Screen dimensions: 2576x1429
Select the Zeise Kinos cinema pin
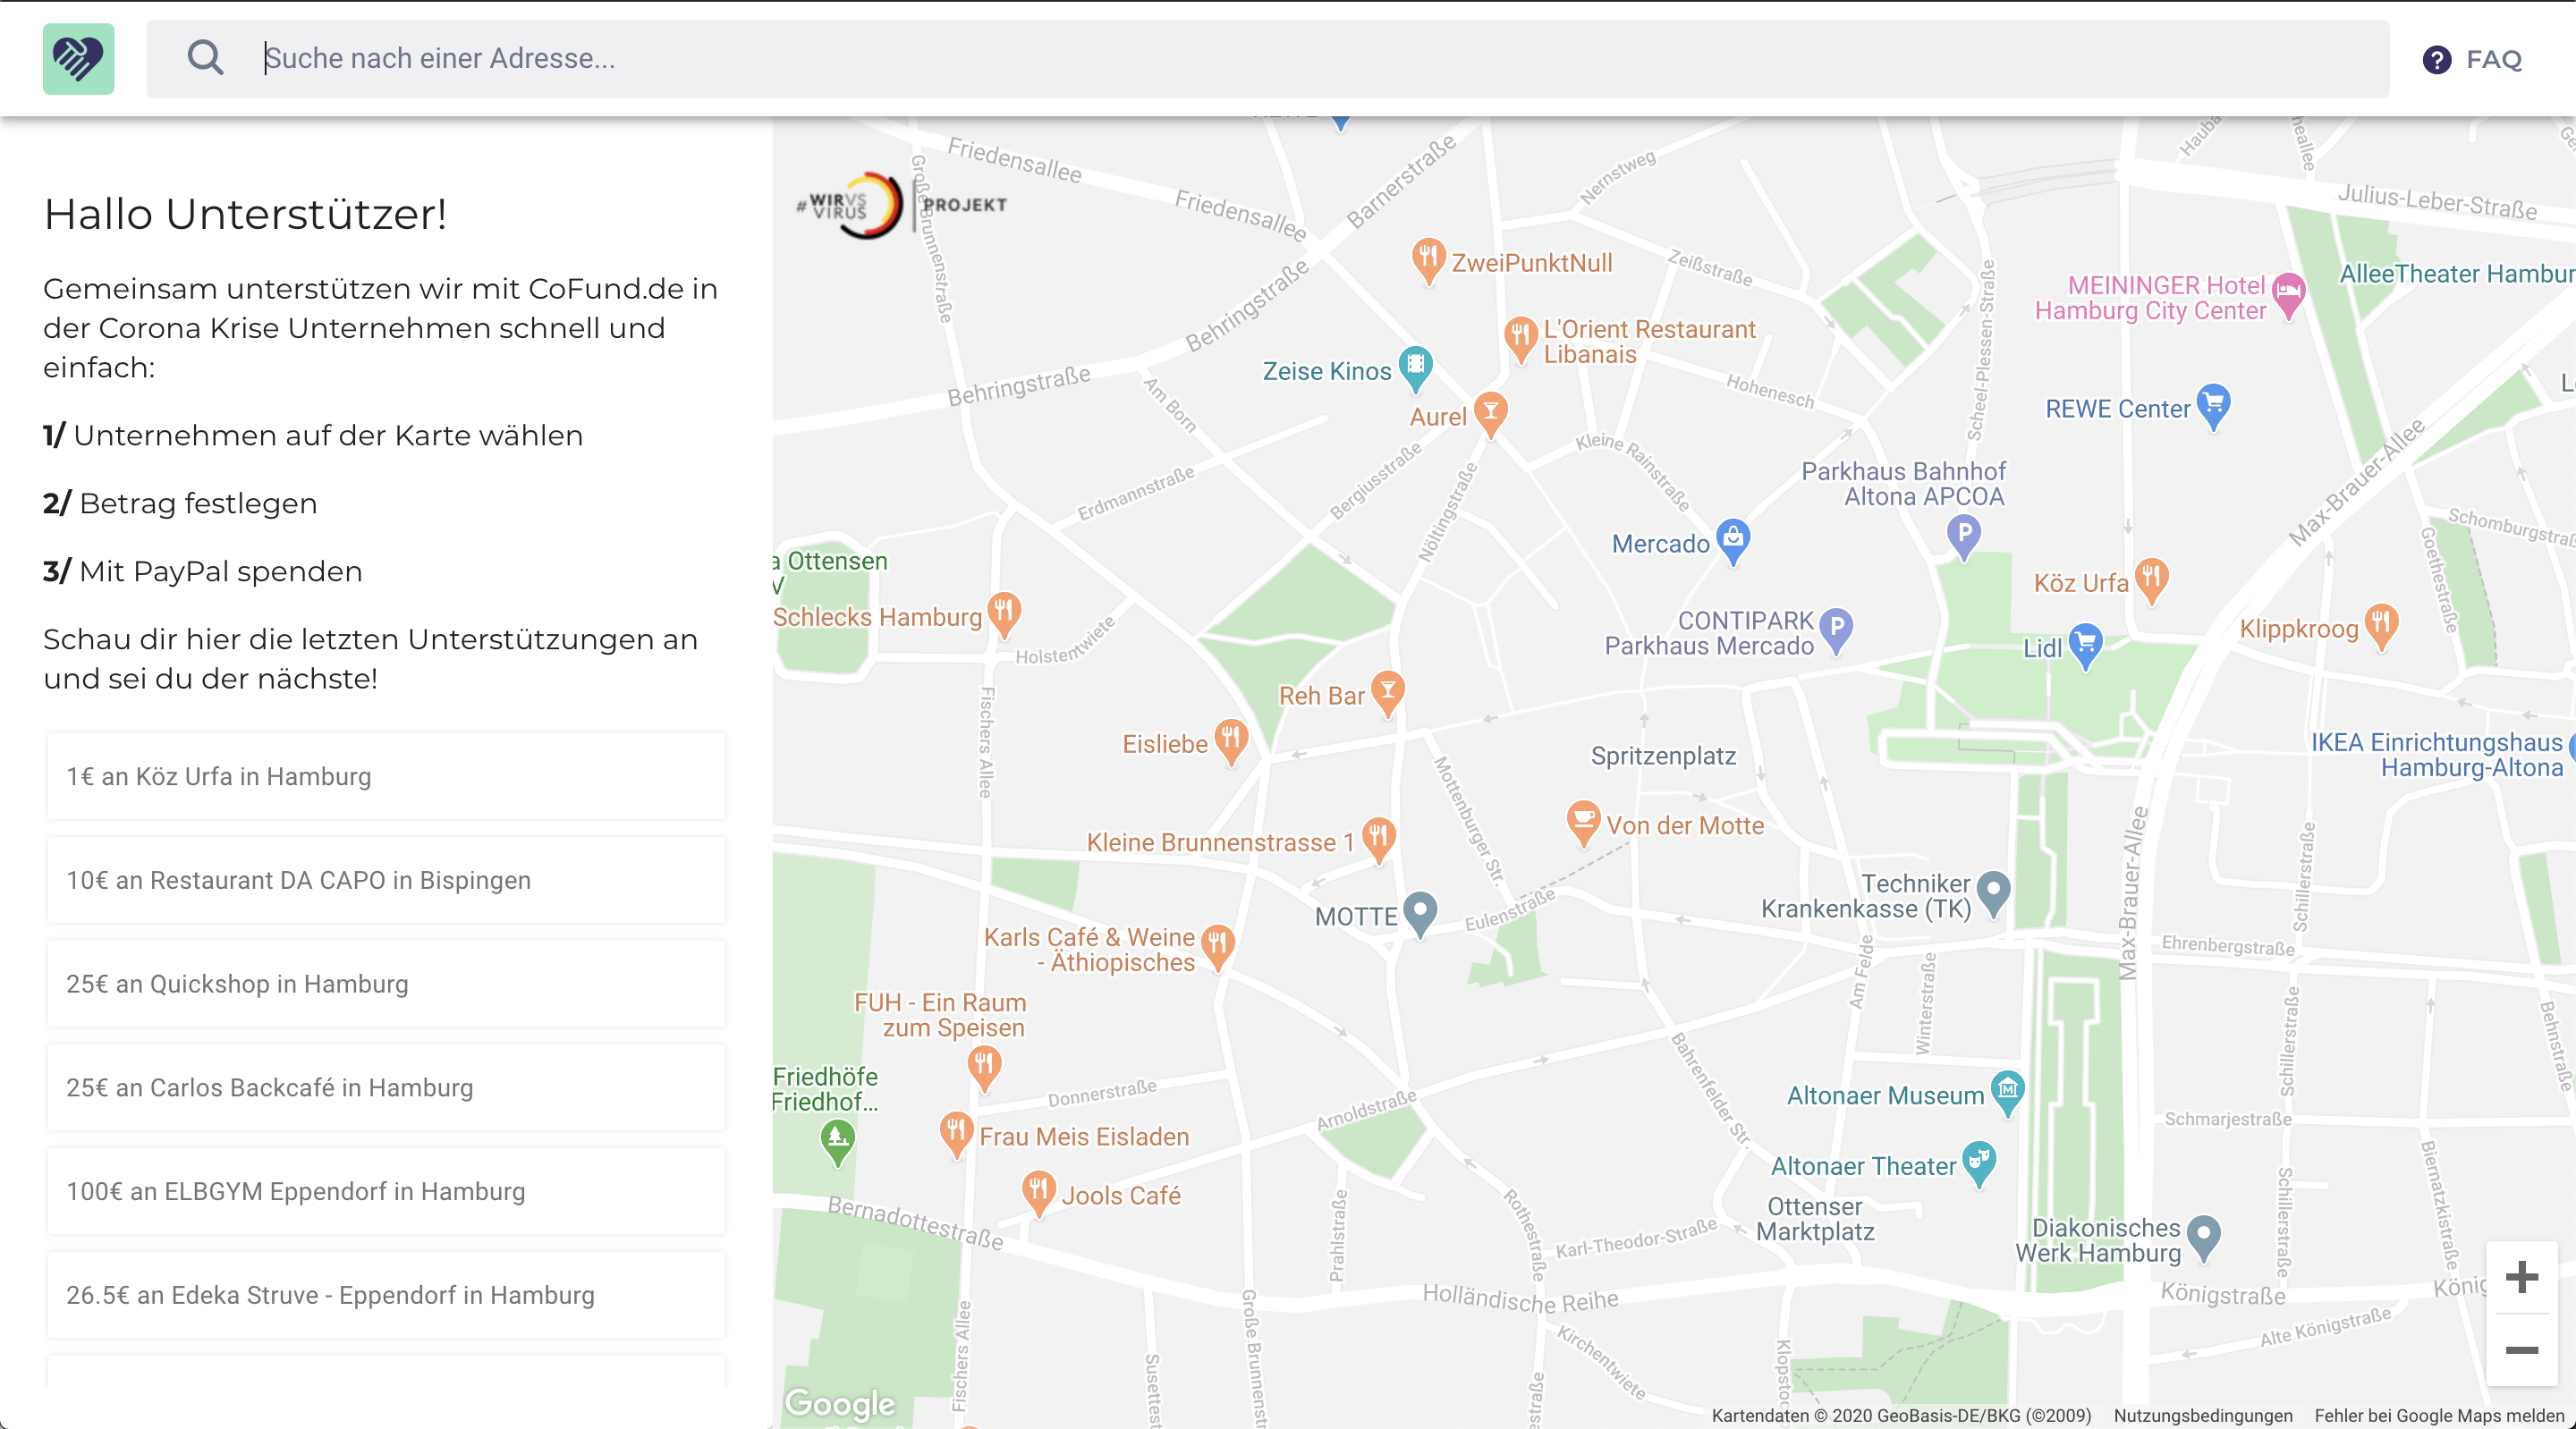point(1415,365)
